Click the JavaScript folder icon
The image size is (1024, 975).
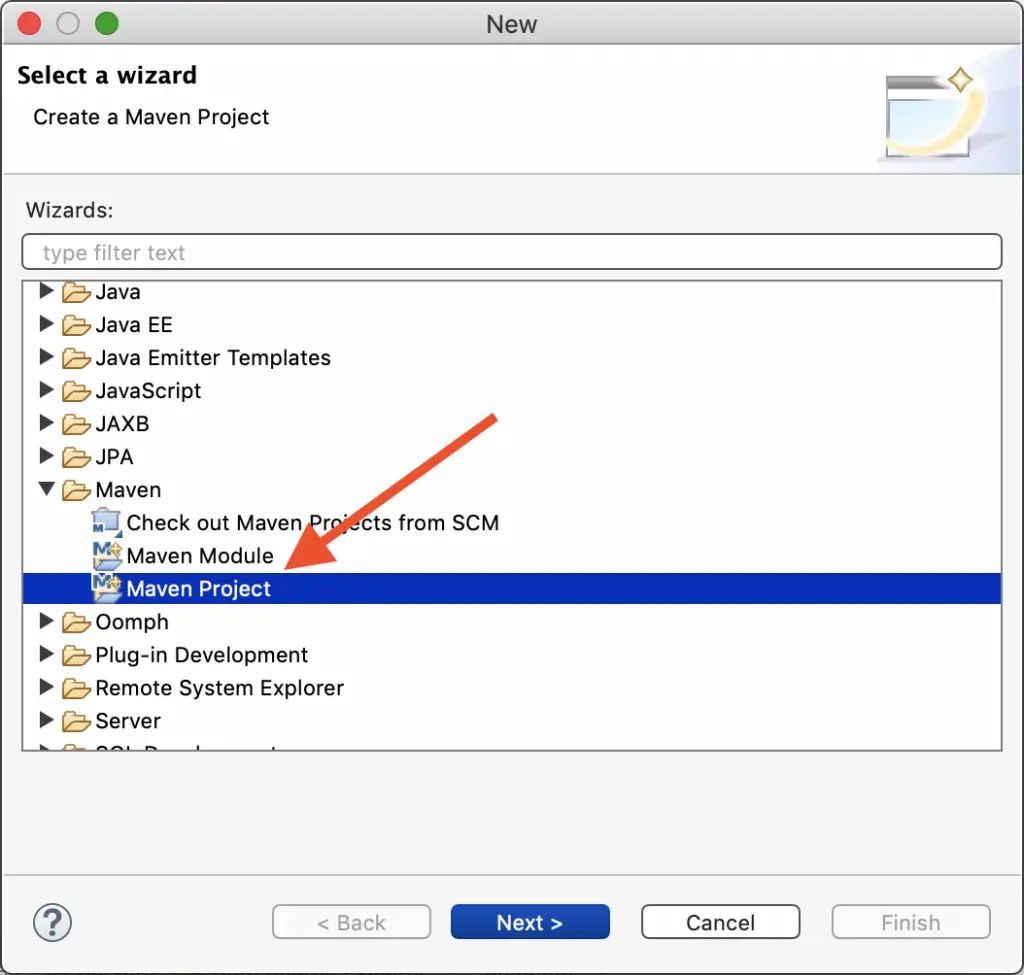(x=77, y=390)
